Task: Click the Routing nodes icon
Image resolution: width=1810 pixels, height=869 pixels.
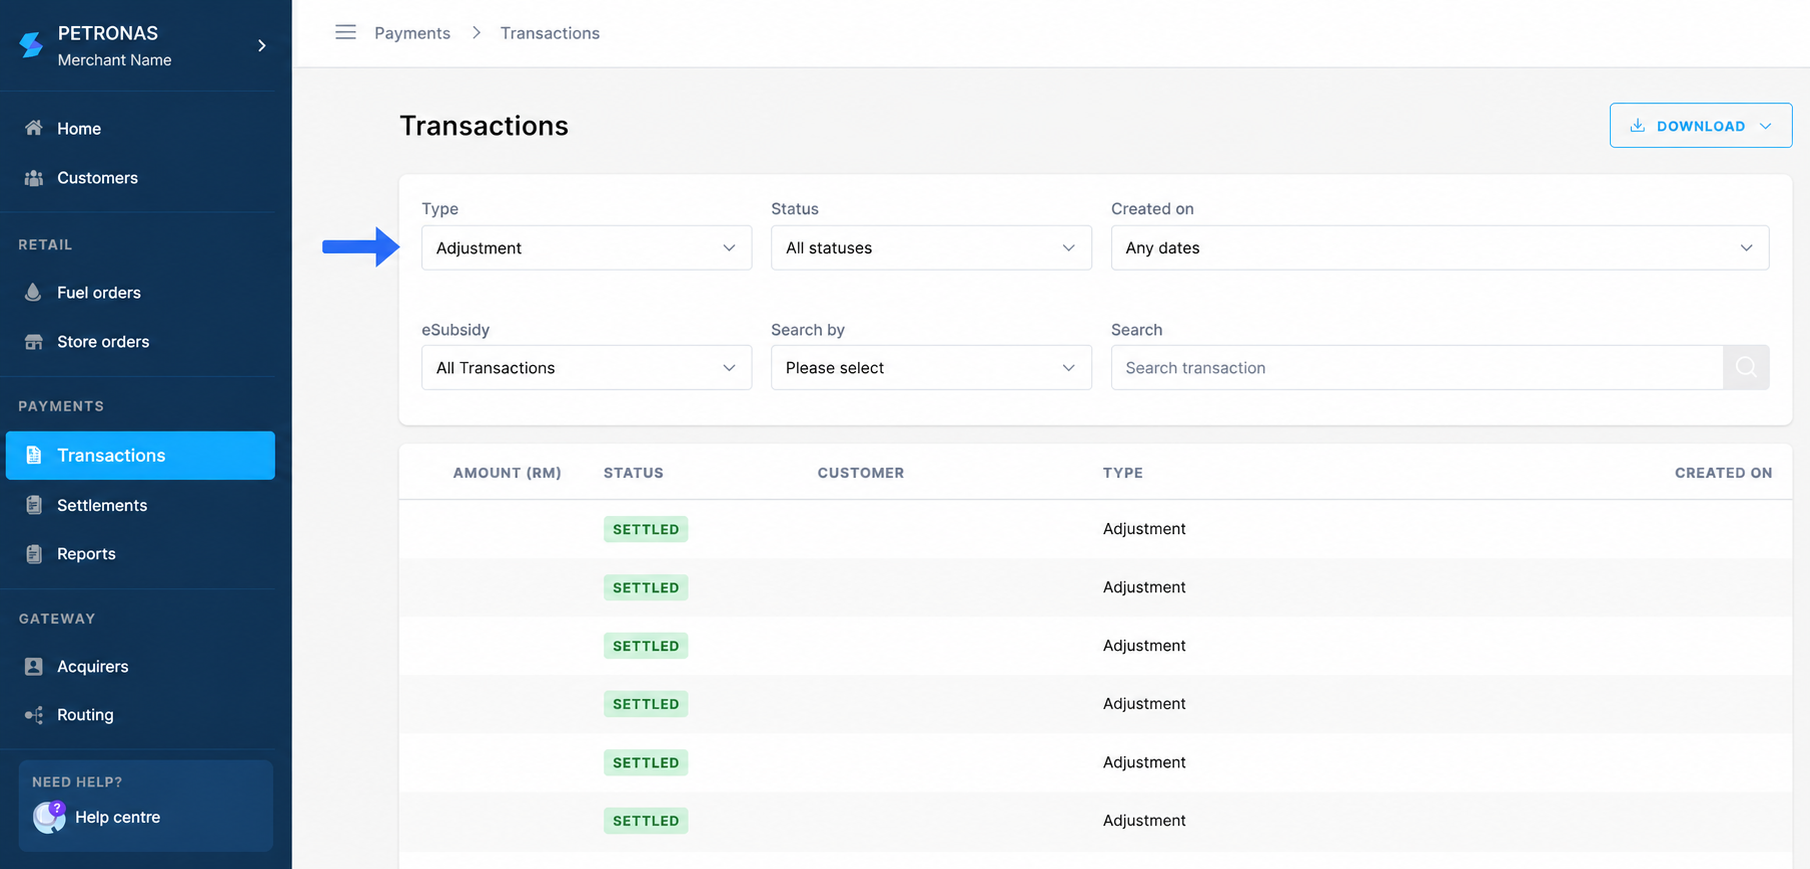Action: [x=34, y=715]
